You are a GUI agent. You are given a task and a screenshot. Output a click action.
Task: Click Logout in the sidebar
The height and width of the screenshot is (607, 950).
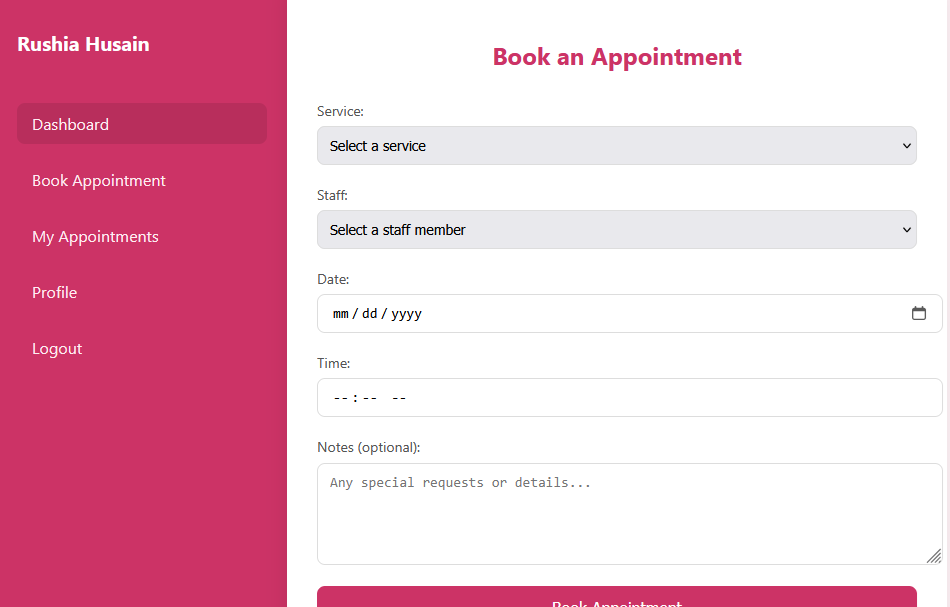point(57,348)
